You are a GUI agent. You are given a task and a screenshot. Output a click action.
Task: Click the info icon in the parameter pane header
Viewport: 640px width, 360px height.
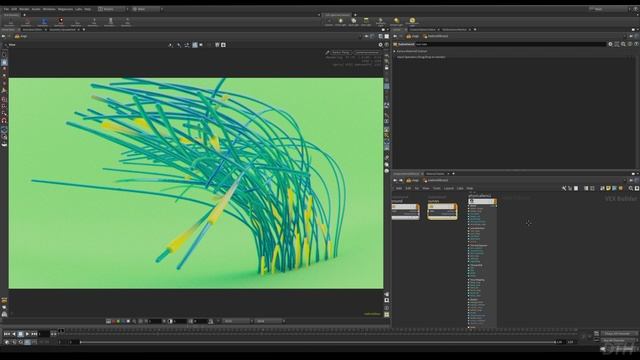[x=630, y=44]
